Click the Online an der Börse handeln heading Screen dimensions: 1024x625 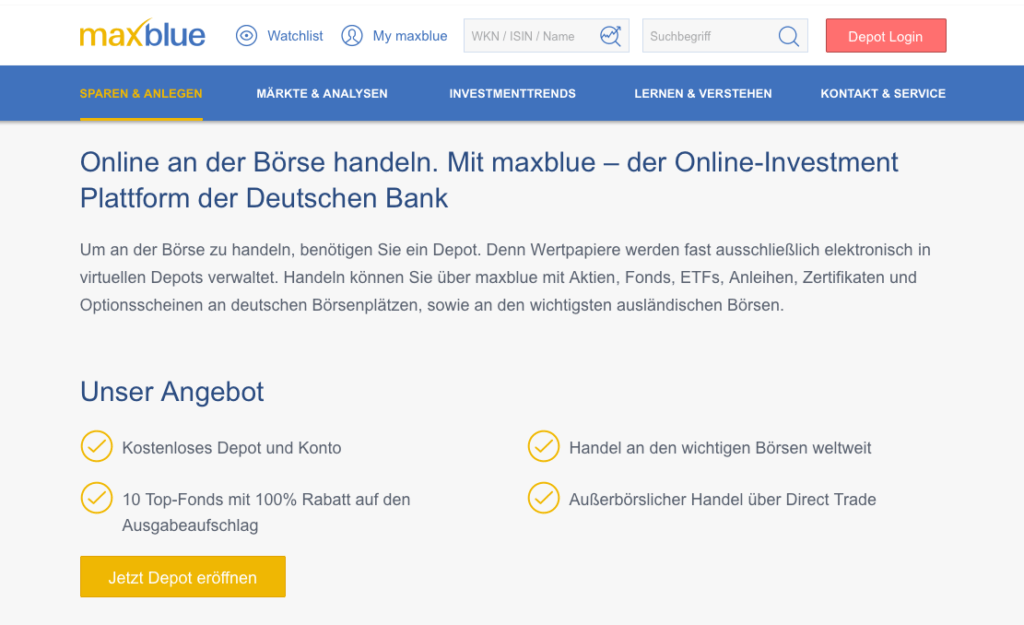click(489, 180)
